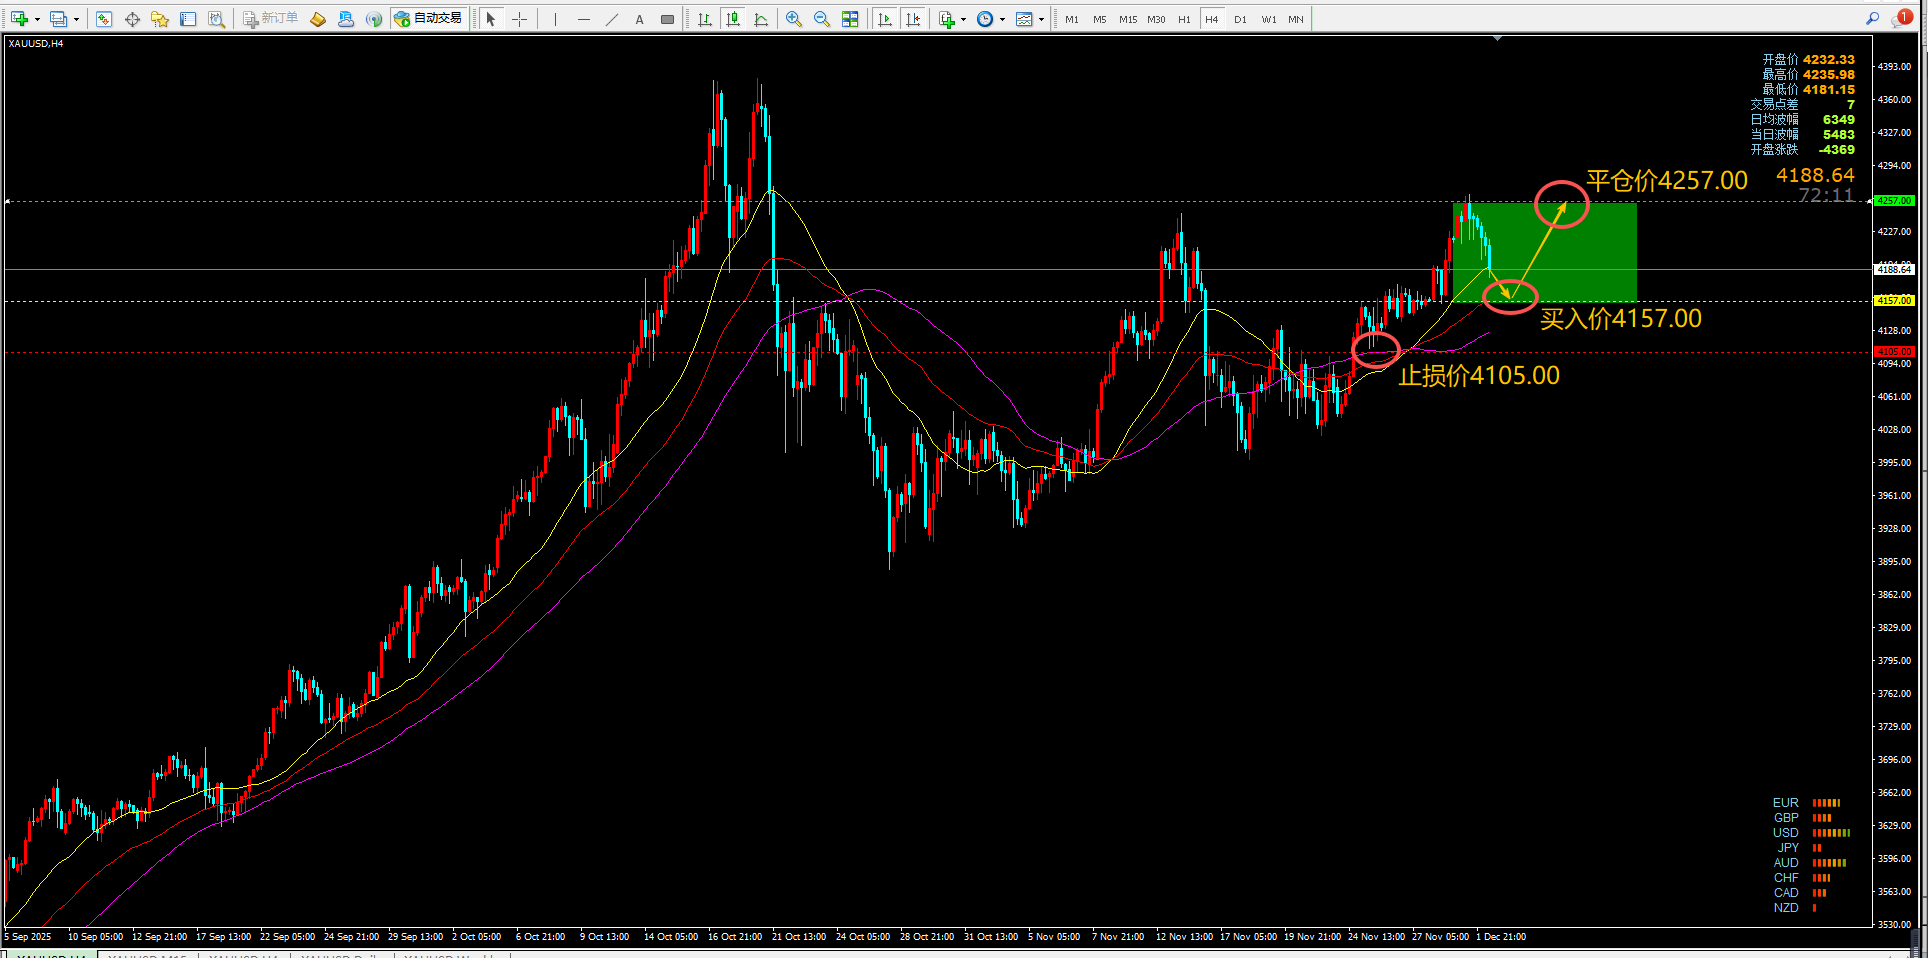Expand the profiles dropdown arrow
Screen dimensions: 1928x958
pyautogui.click(x=76, y=19)
